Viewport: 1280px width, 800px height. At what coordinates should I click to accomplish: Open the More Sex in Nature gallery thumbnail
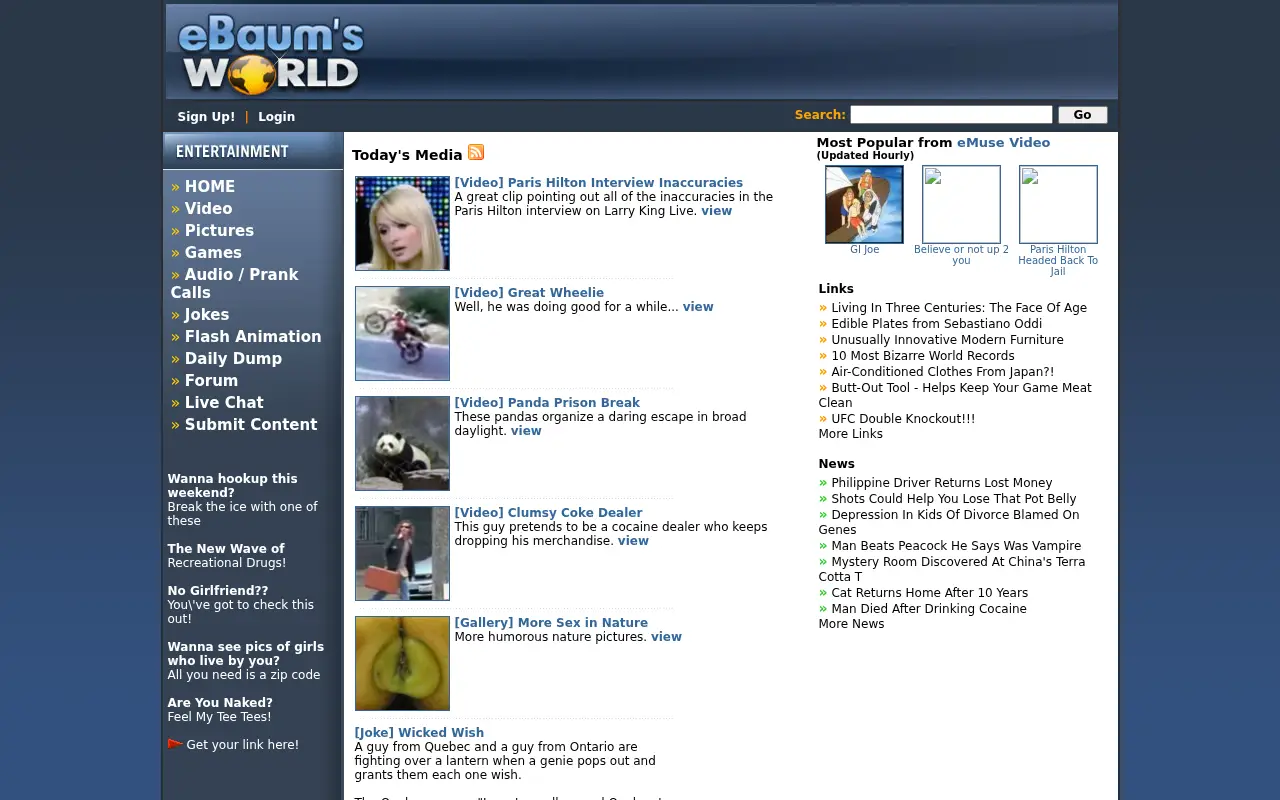tap(402, 663)
